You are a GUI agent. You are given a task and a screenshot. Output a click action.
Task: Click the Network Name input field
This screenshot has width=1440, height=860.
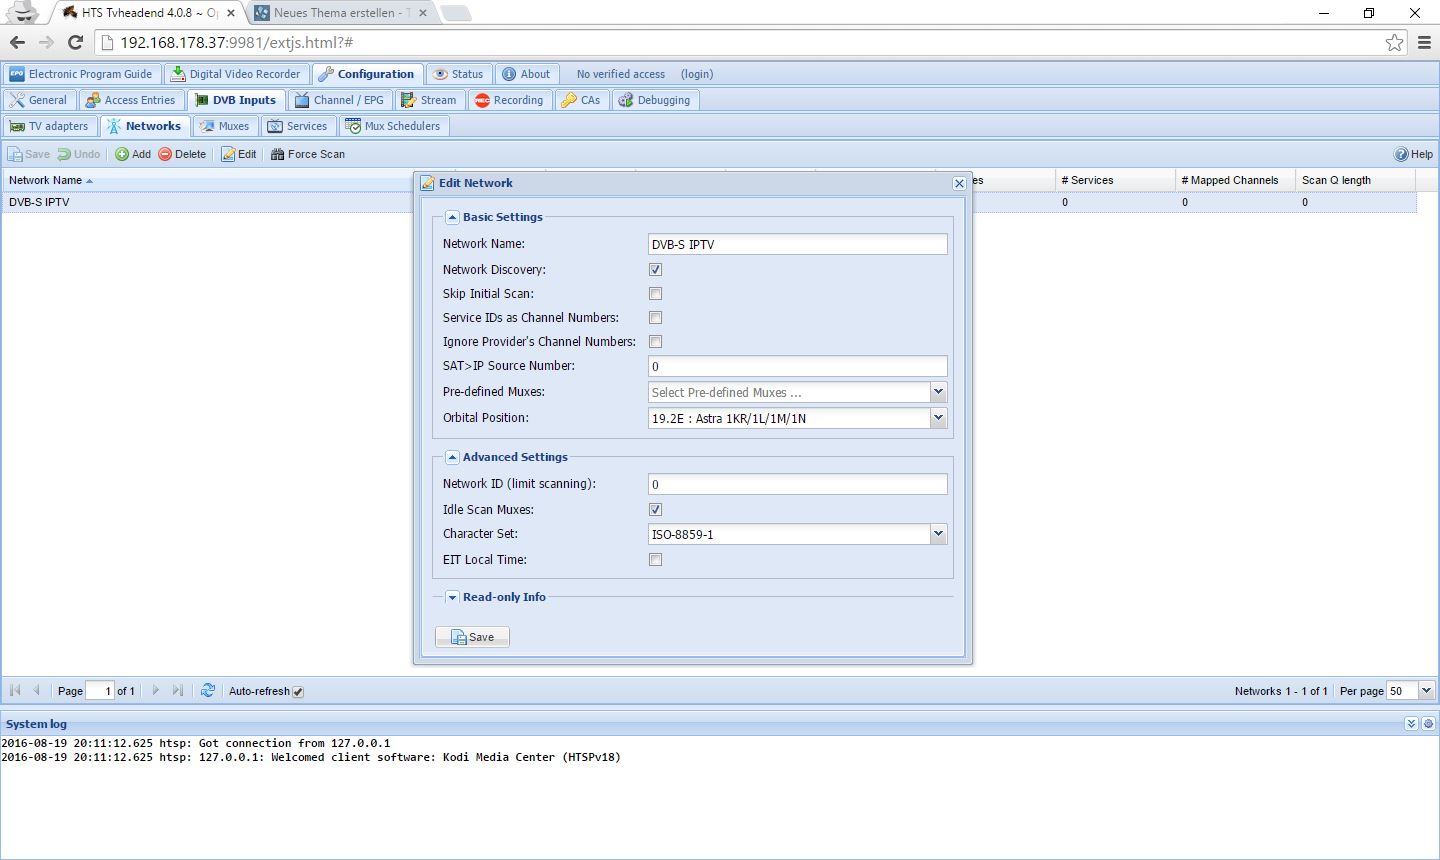(x=797, y=244)
